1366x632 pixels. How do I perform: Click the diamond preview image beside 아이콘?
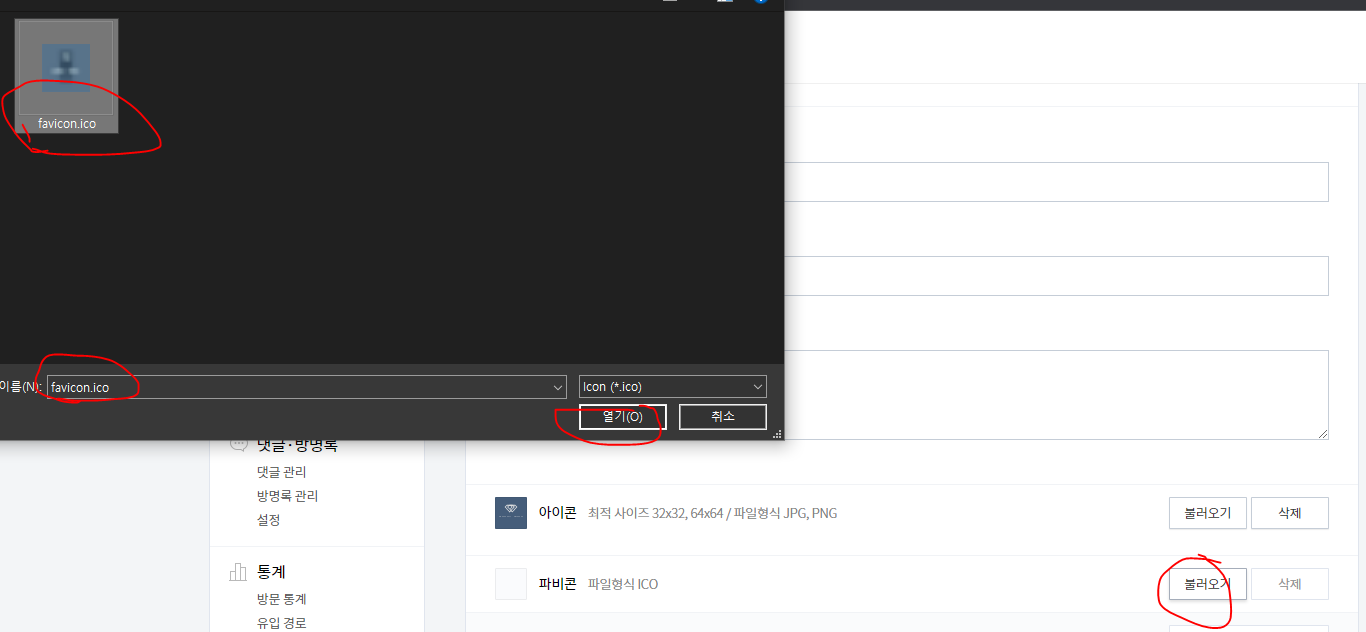[511, 513]
